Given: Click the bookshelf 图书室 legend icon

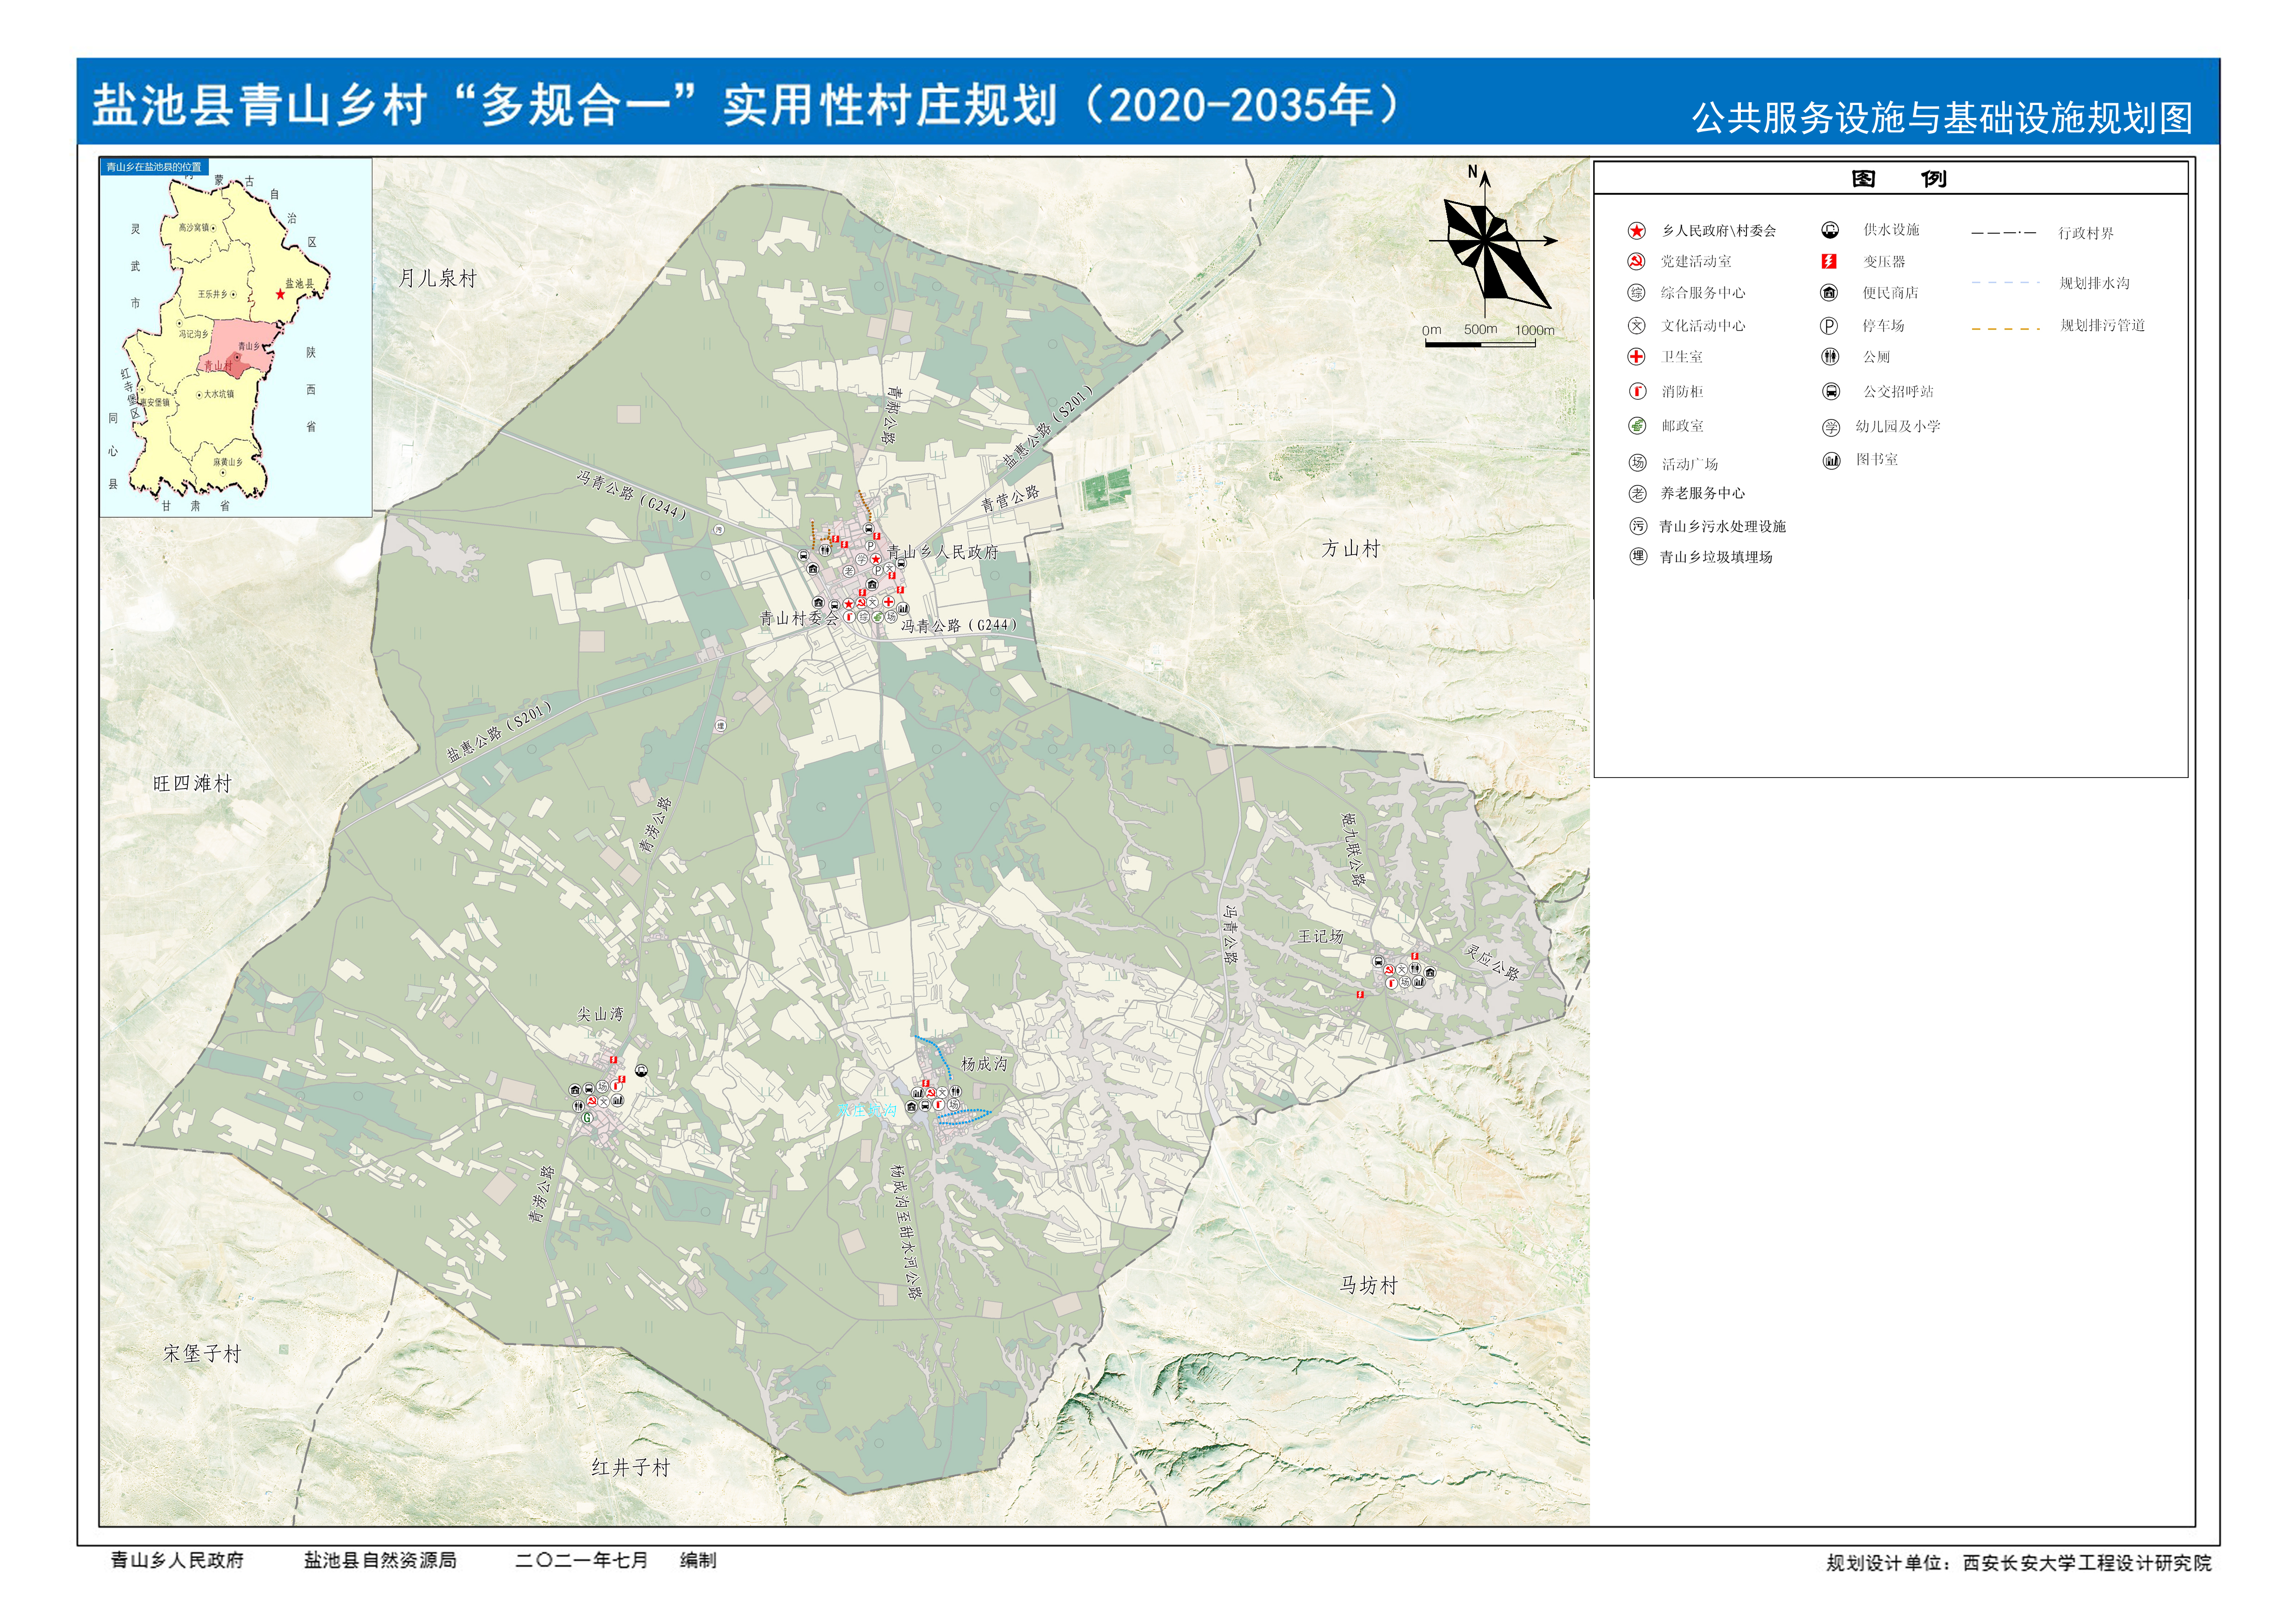Looking at the screenshot, I should 1831,461.
